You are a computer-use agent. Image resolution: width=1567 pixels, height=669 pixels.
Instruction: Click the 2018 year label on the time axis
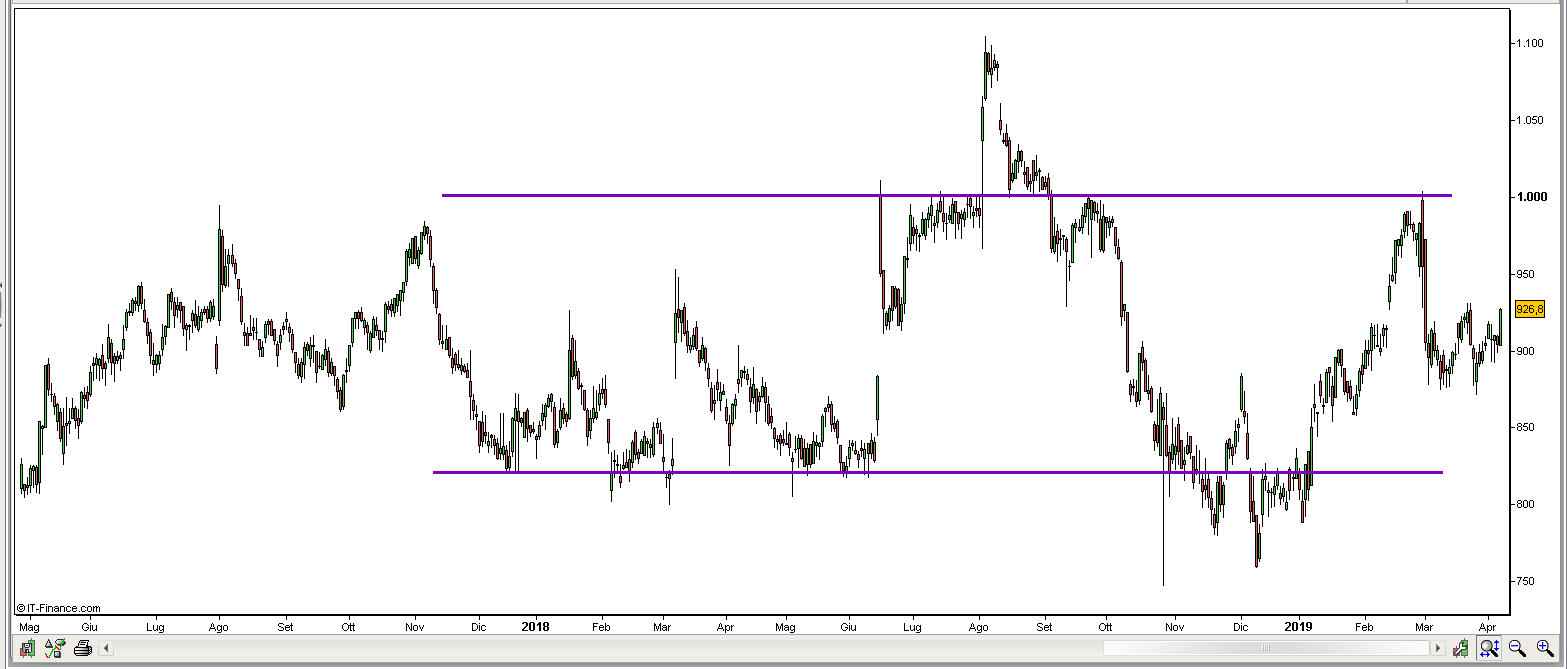[536, 627]
